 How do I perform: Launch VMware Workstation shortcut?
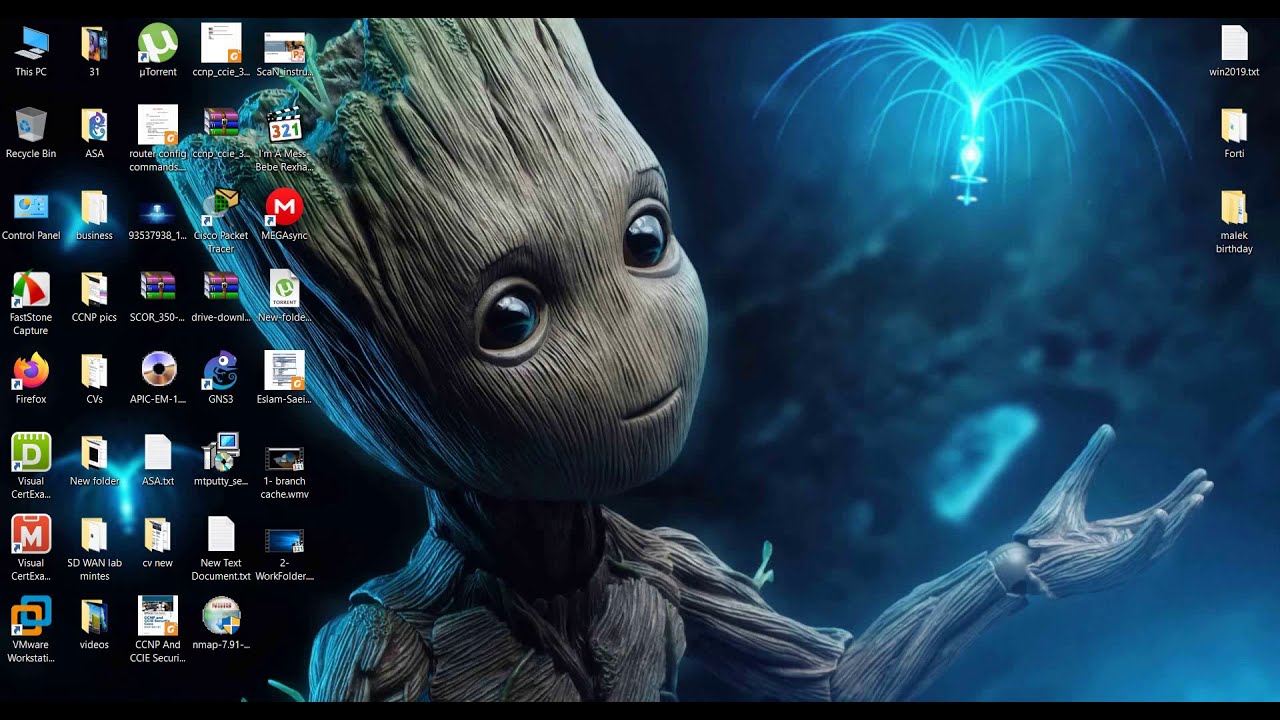[x=31, y=618]
